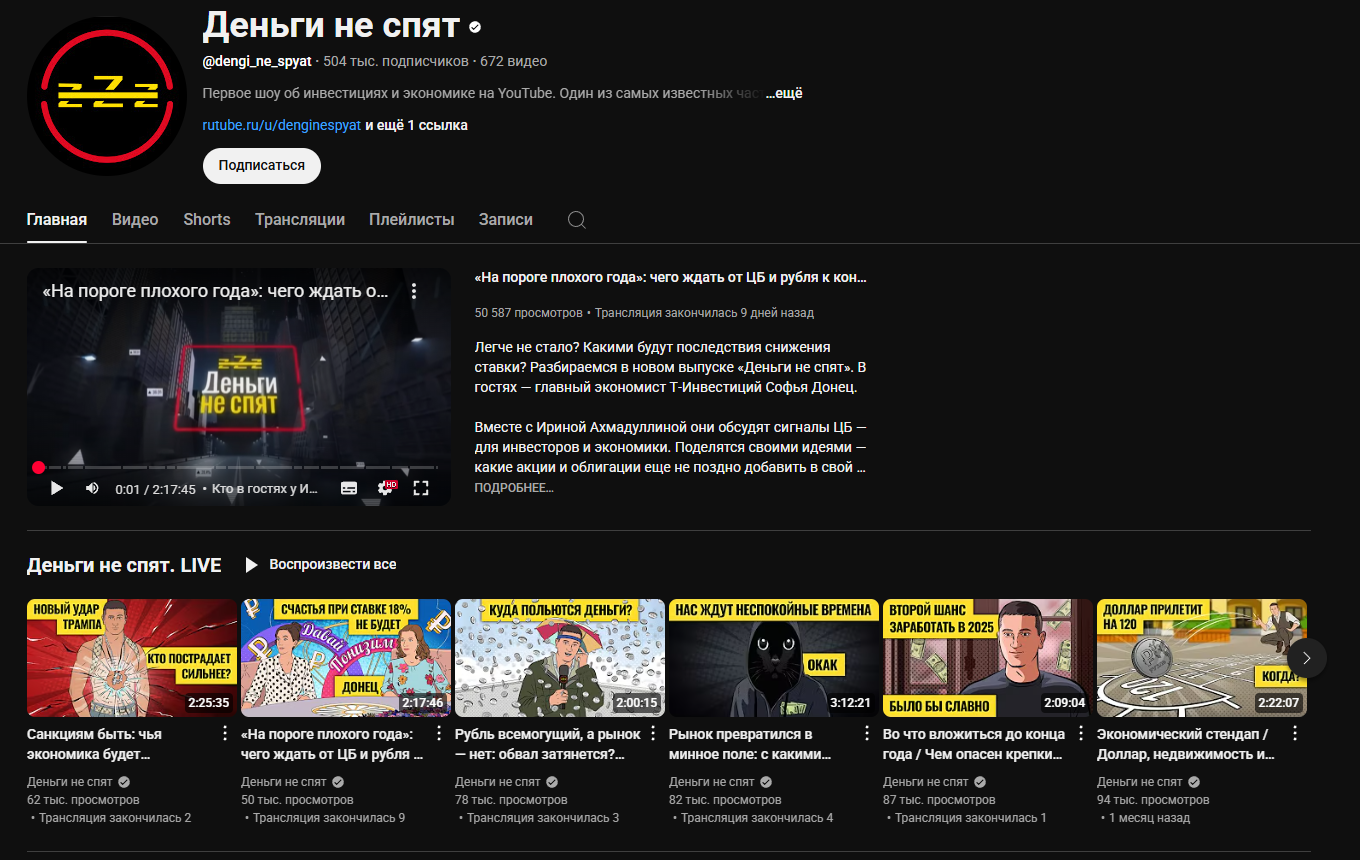
Task: Mute the featured video player volume
Action: [x=92, y=488]
